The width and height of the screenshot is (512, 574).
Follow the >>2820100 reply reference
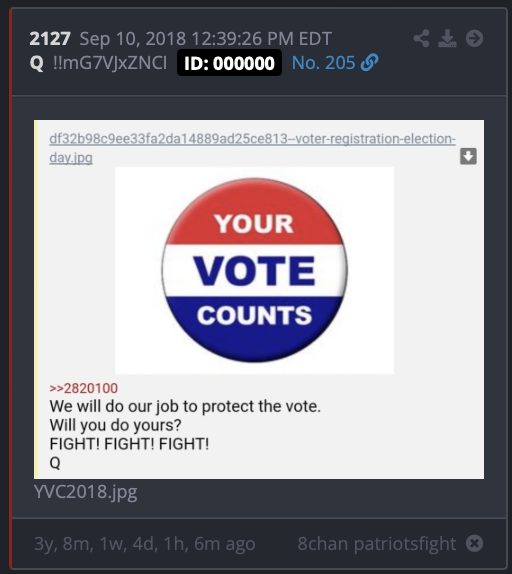(x=83, y=388)
